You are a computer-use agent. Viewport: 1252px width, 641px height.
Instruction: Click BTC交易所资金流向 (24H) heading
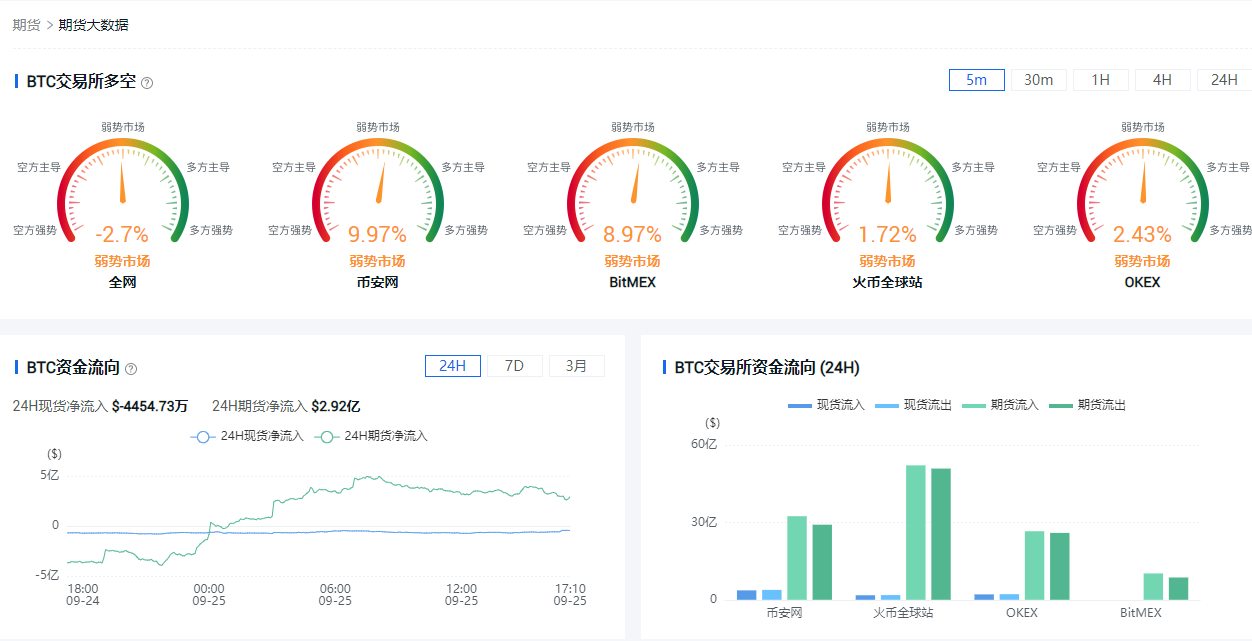pos(767,367)
